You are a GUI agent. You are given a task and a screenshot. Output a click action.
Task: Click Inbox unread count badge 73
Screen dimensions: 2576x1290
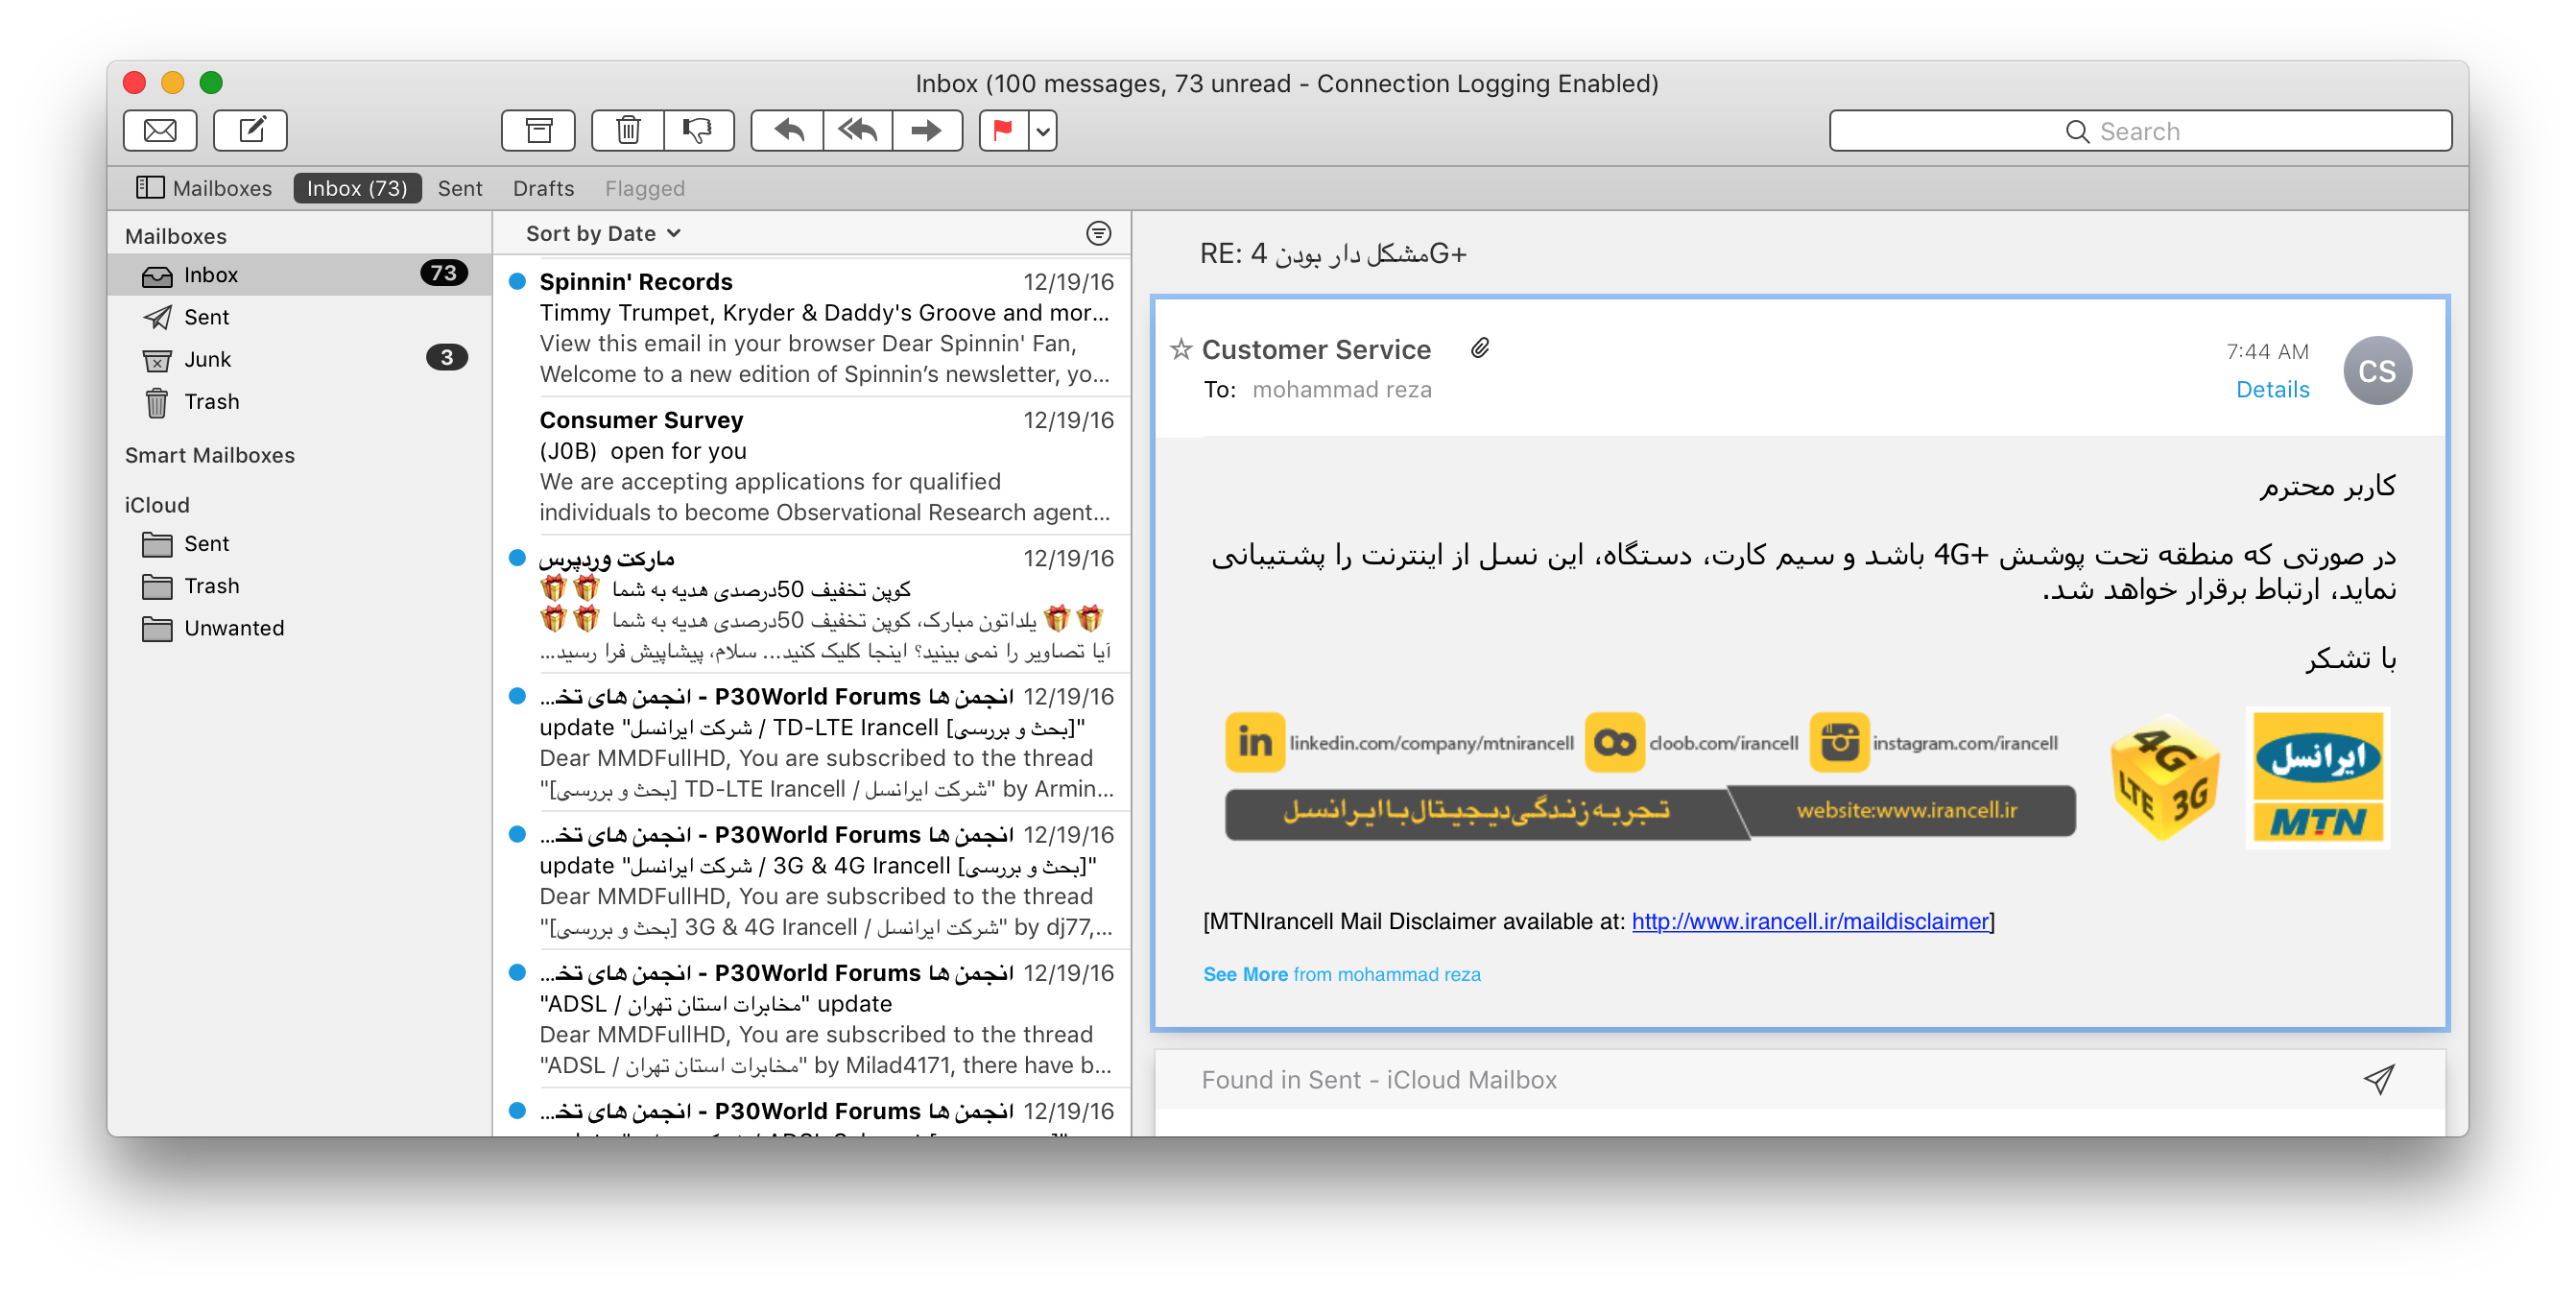(x=445, y=273)
